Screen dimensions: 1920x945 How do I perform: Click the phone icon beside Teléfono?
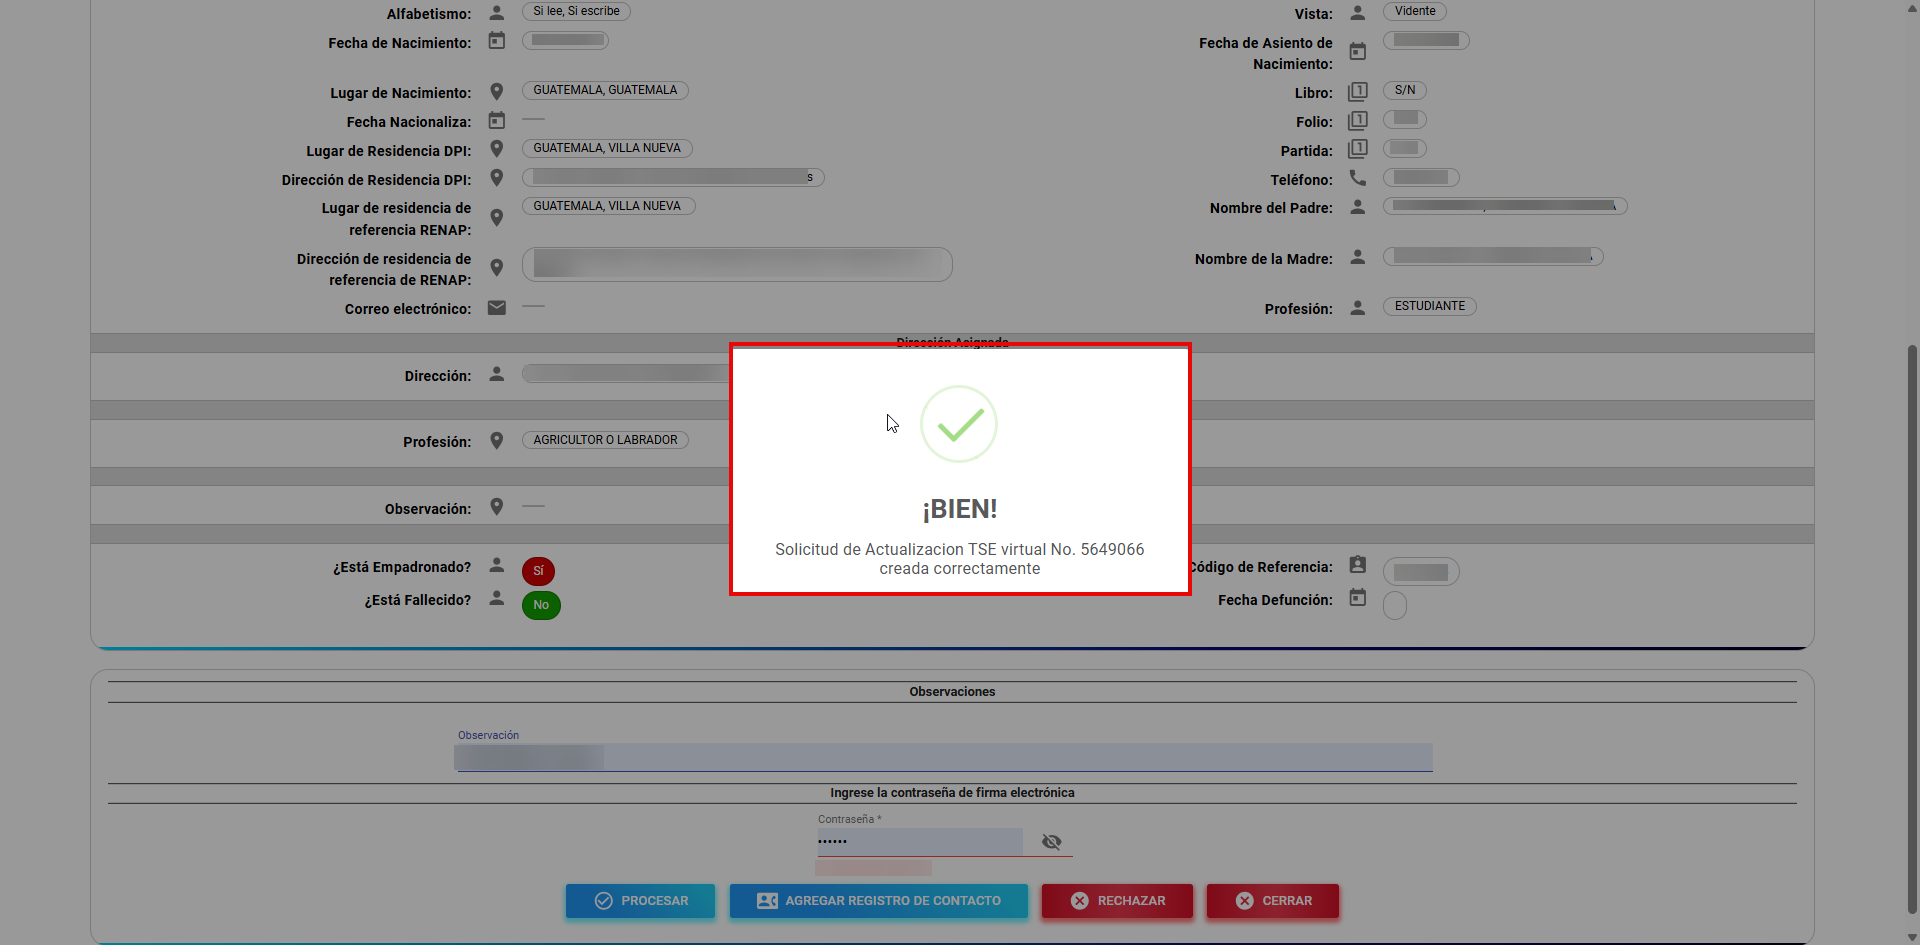pyautogui.click(x=1357, y=178)
